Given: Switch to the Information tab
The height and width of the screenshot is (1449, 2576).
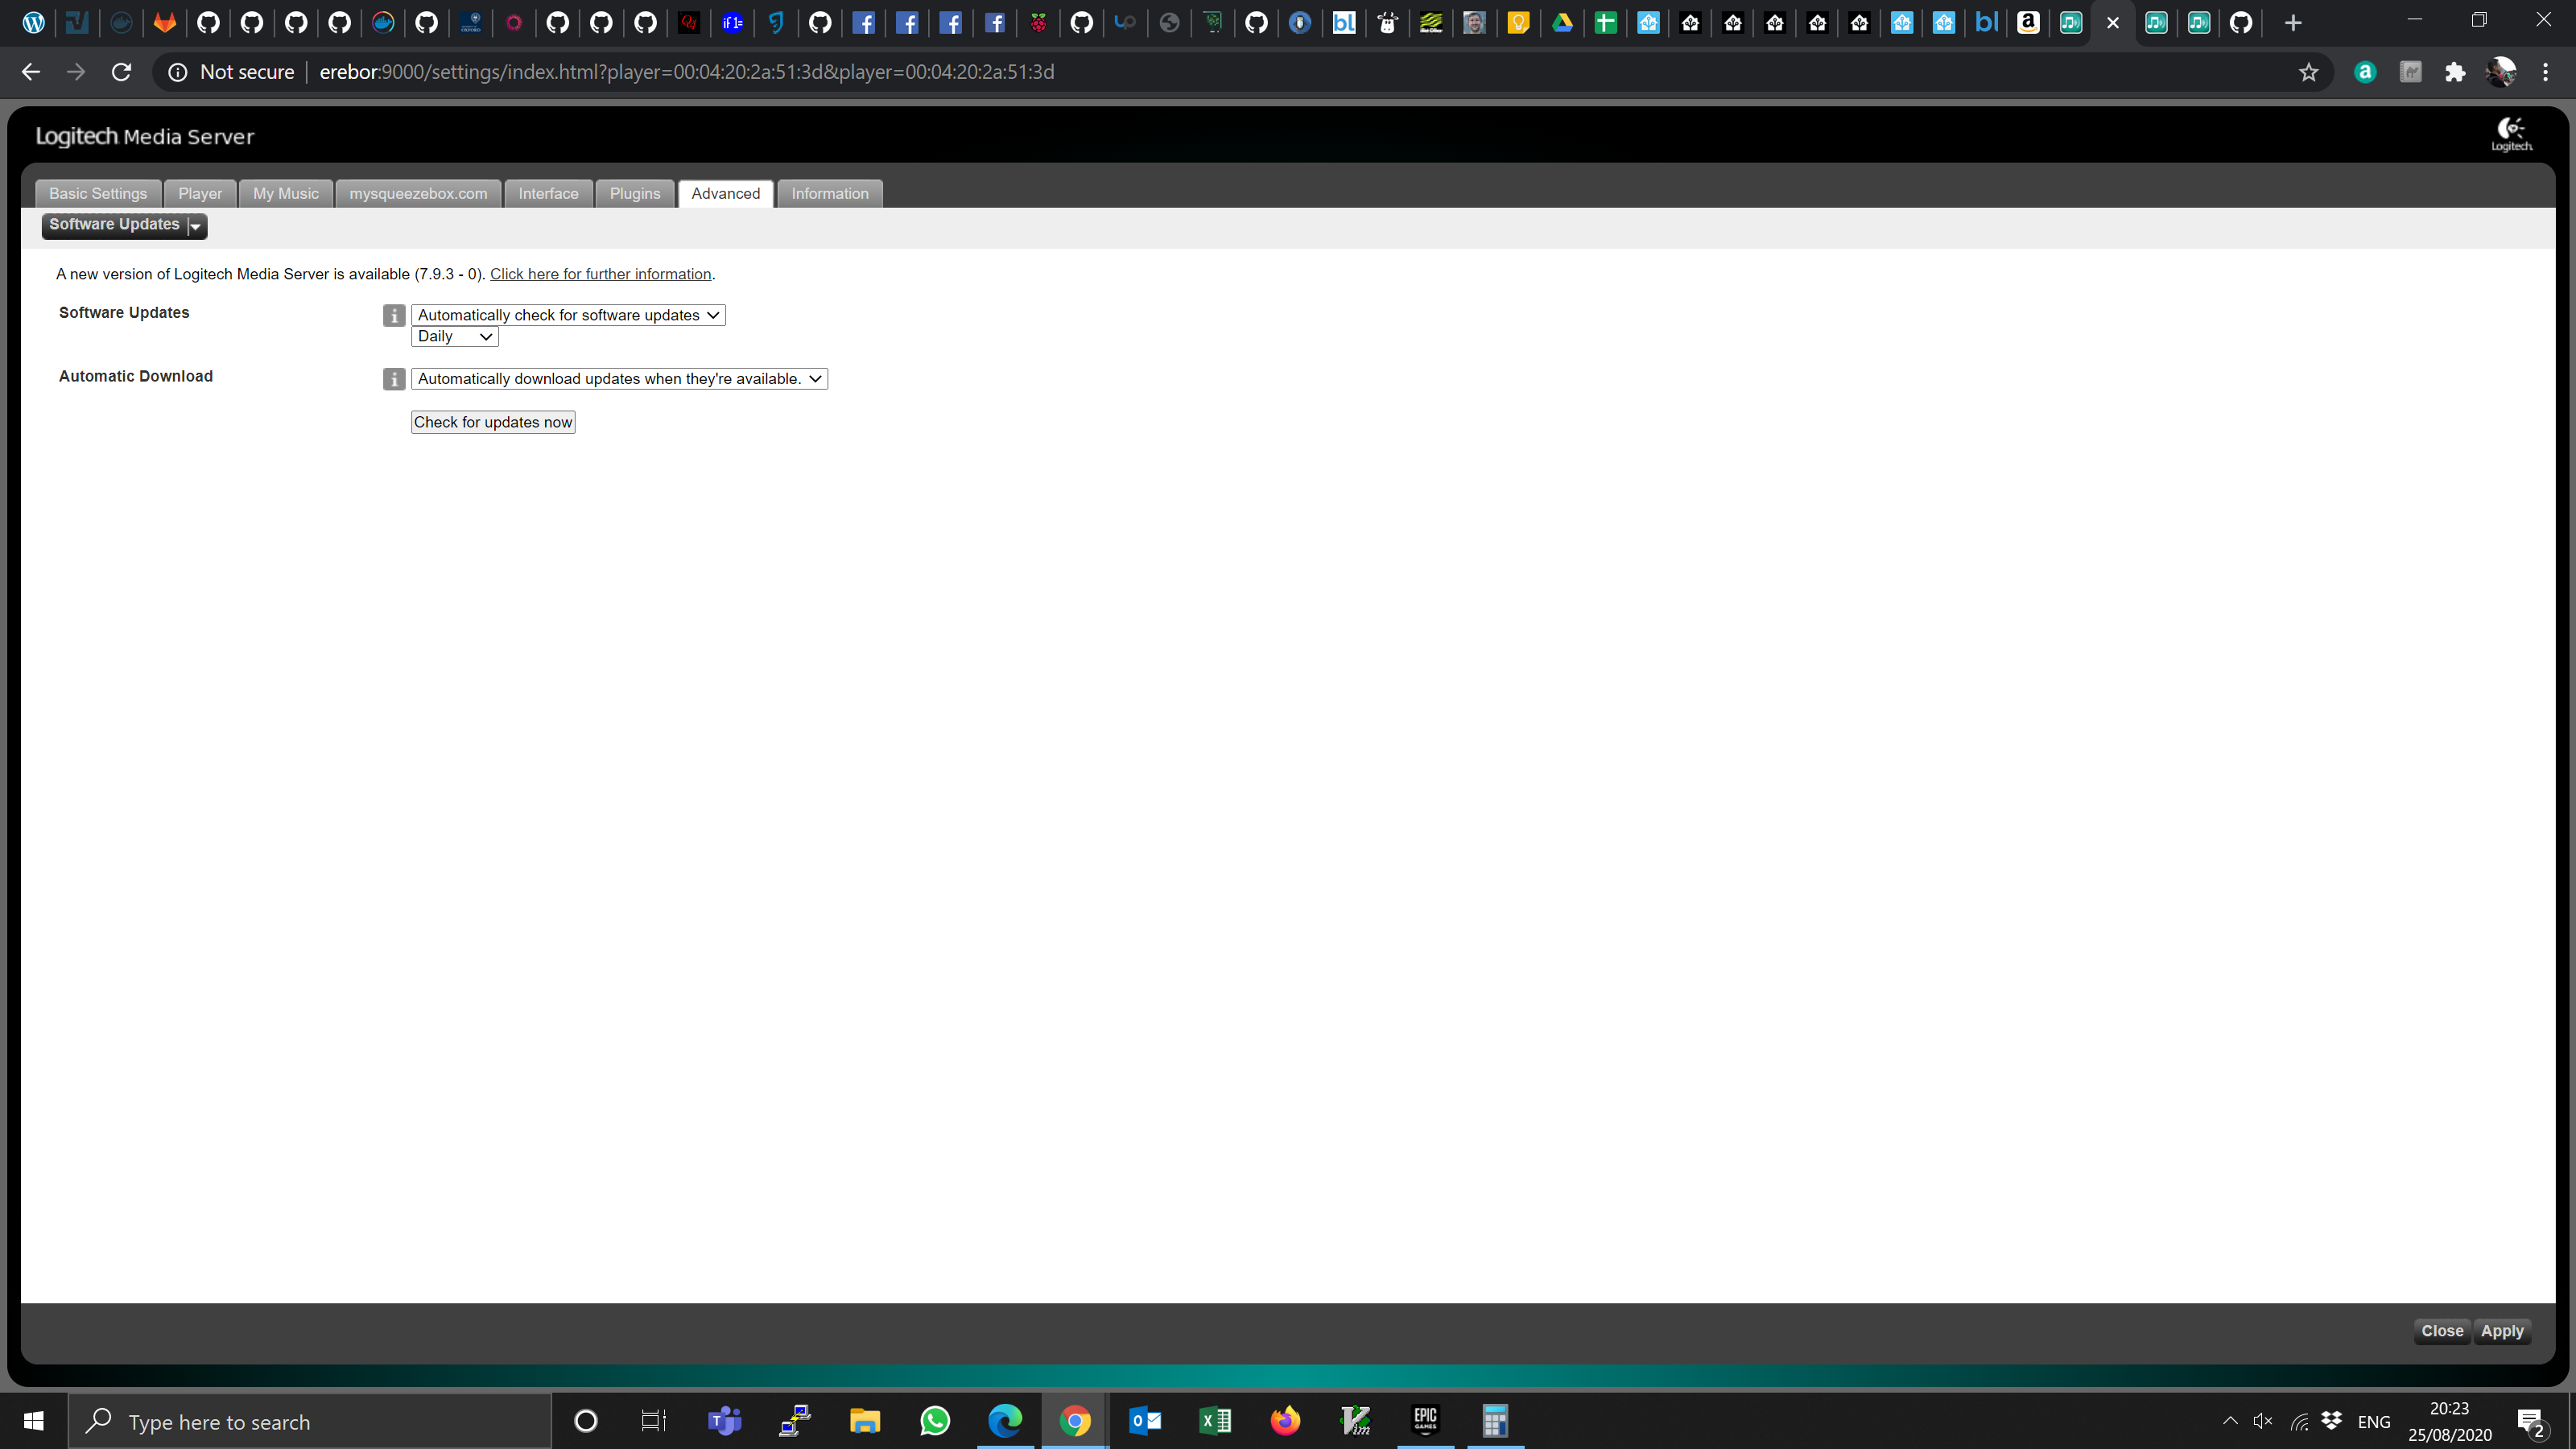Looking at the screenshot, I should (x=829, y=193).
